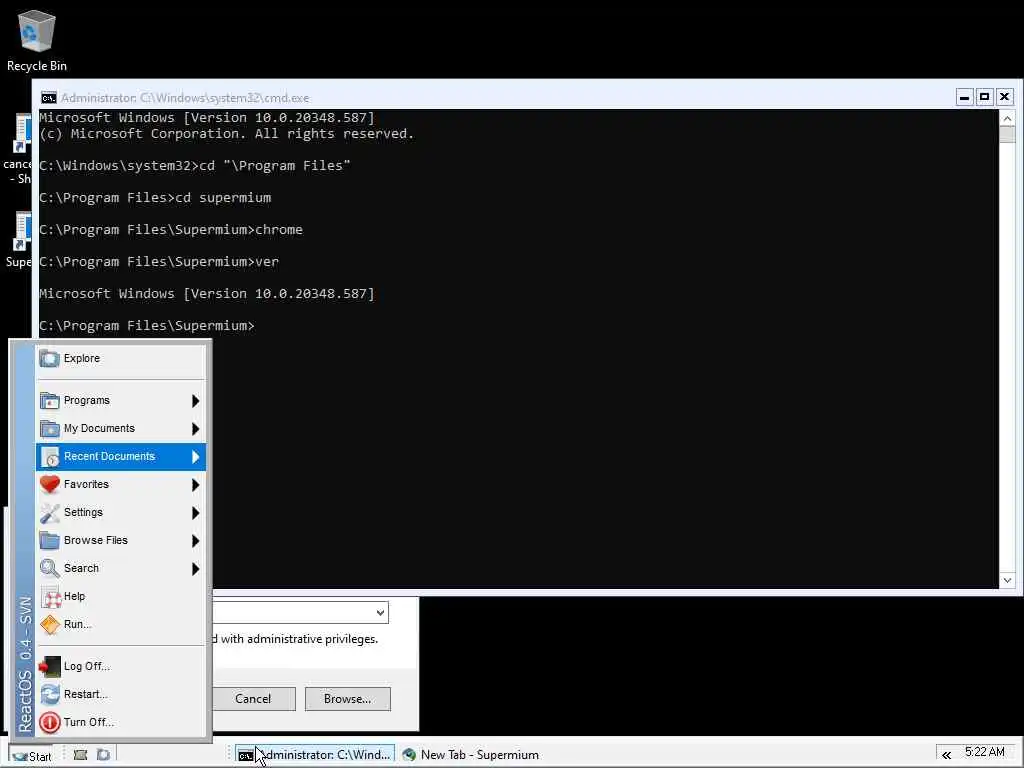
Task: Click the Explore icon in Start menu
Action: 50,359
